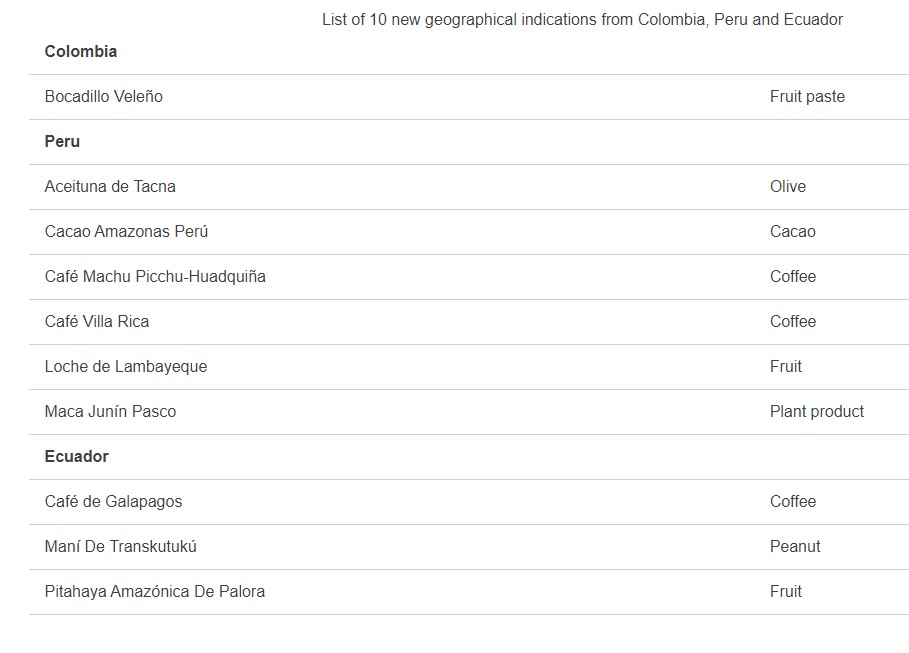Viewport: 909px width, 653px height.
Task: Select the Aceituna de Tacna row
Action: click(x=469, y=187)
